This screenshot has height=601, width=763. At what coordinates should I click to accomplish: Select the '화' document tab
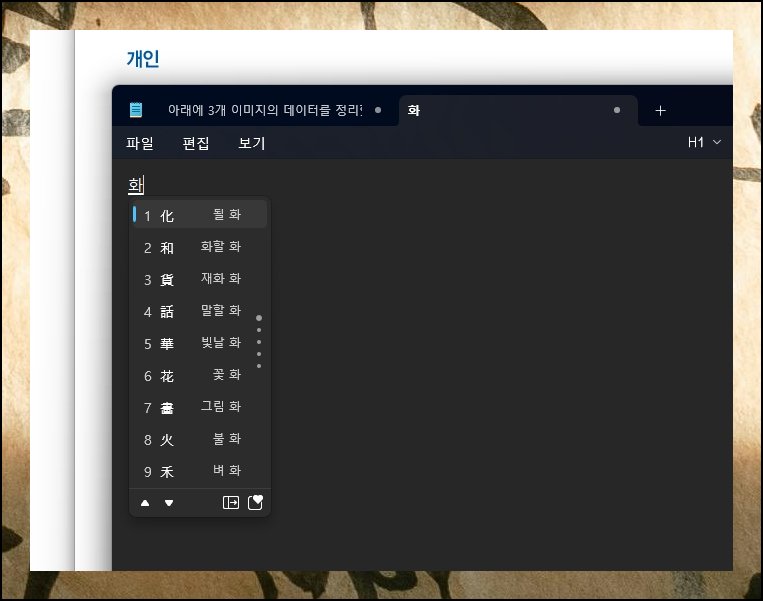[x=518, y=110]
